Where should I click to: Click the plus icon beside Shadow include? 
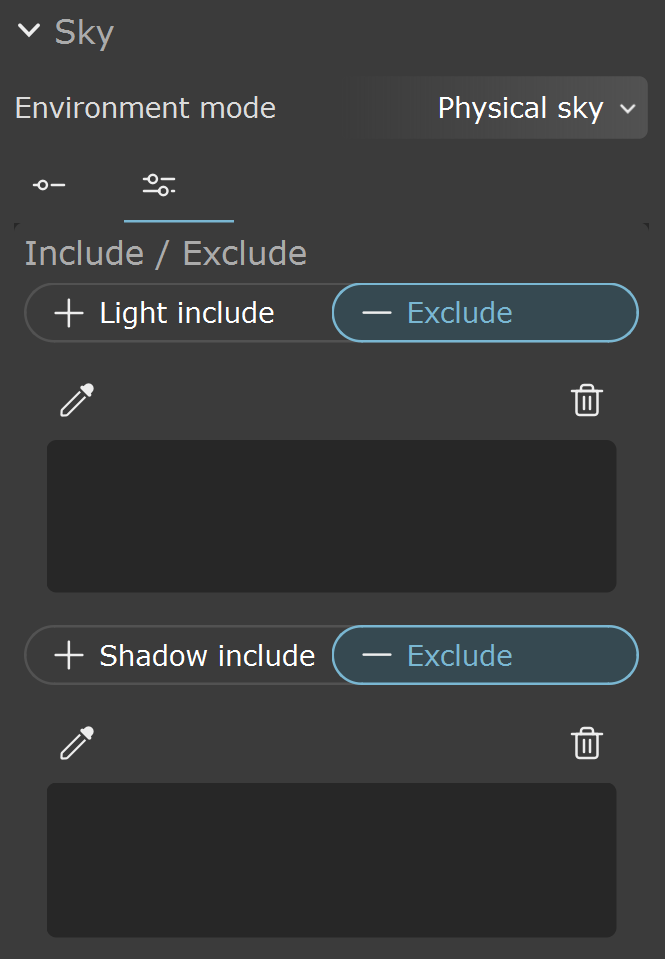click(69, 655)
